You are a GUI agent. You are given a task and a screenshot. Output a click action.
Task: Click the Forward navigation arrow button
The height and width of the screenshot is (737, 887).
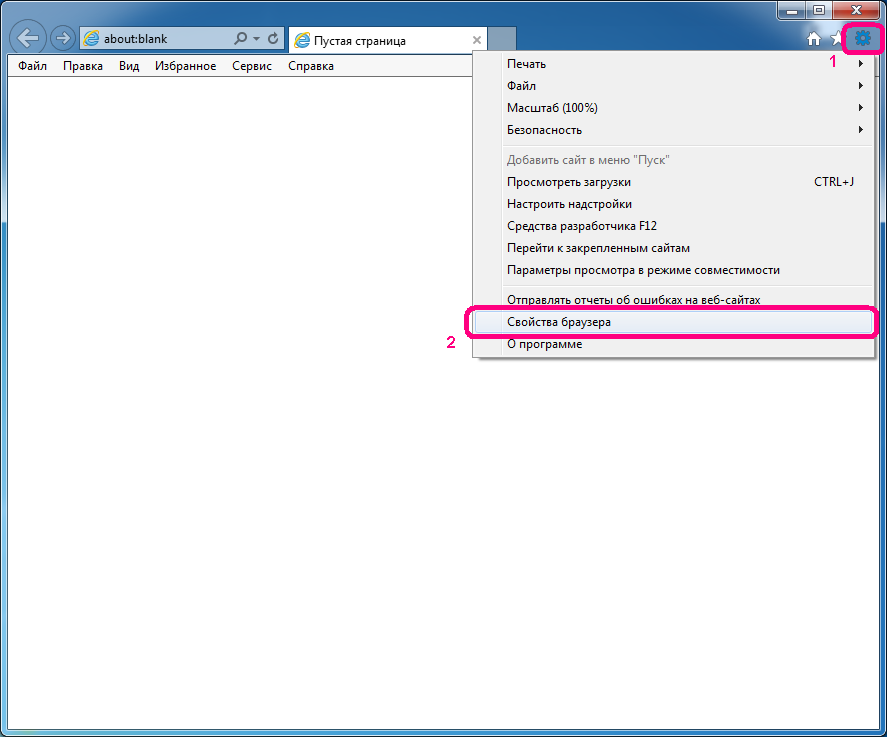click(62, 39)
